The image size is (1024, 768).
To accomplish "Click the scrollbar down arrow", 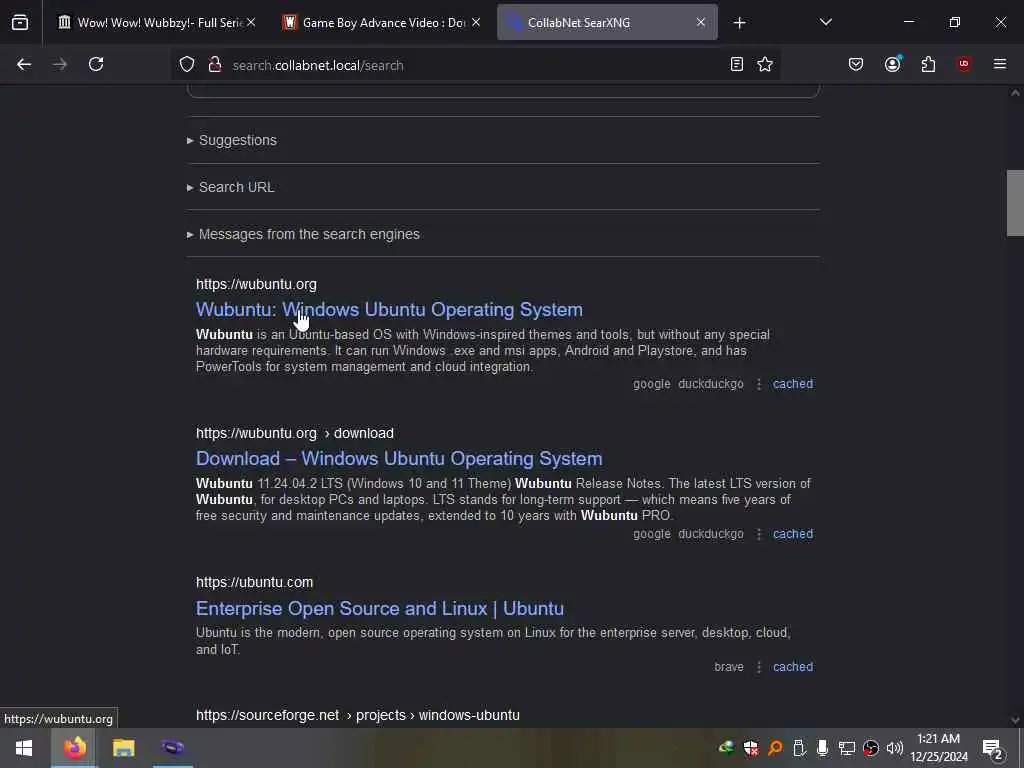I will 1015,720.
